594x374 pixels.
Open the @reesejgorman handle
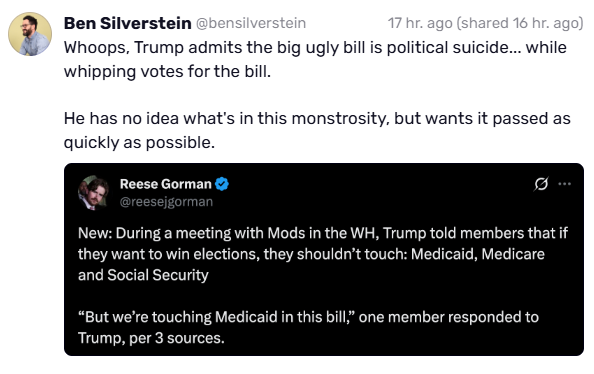[x=166, y=202]
